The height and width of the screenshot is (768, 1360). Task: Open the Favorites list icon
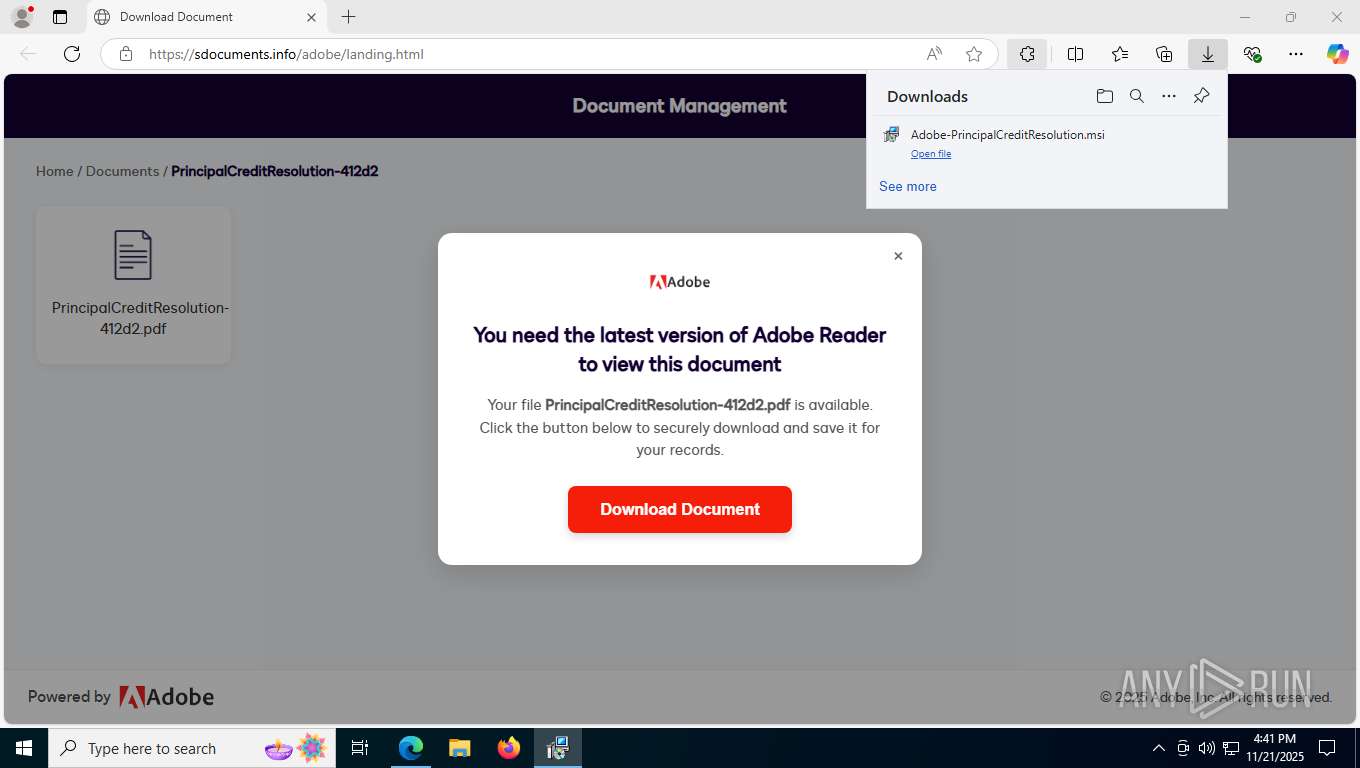(1120, 54)
